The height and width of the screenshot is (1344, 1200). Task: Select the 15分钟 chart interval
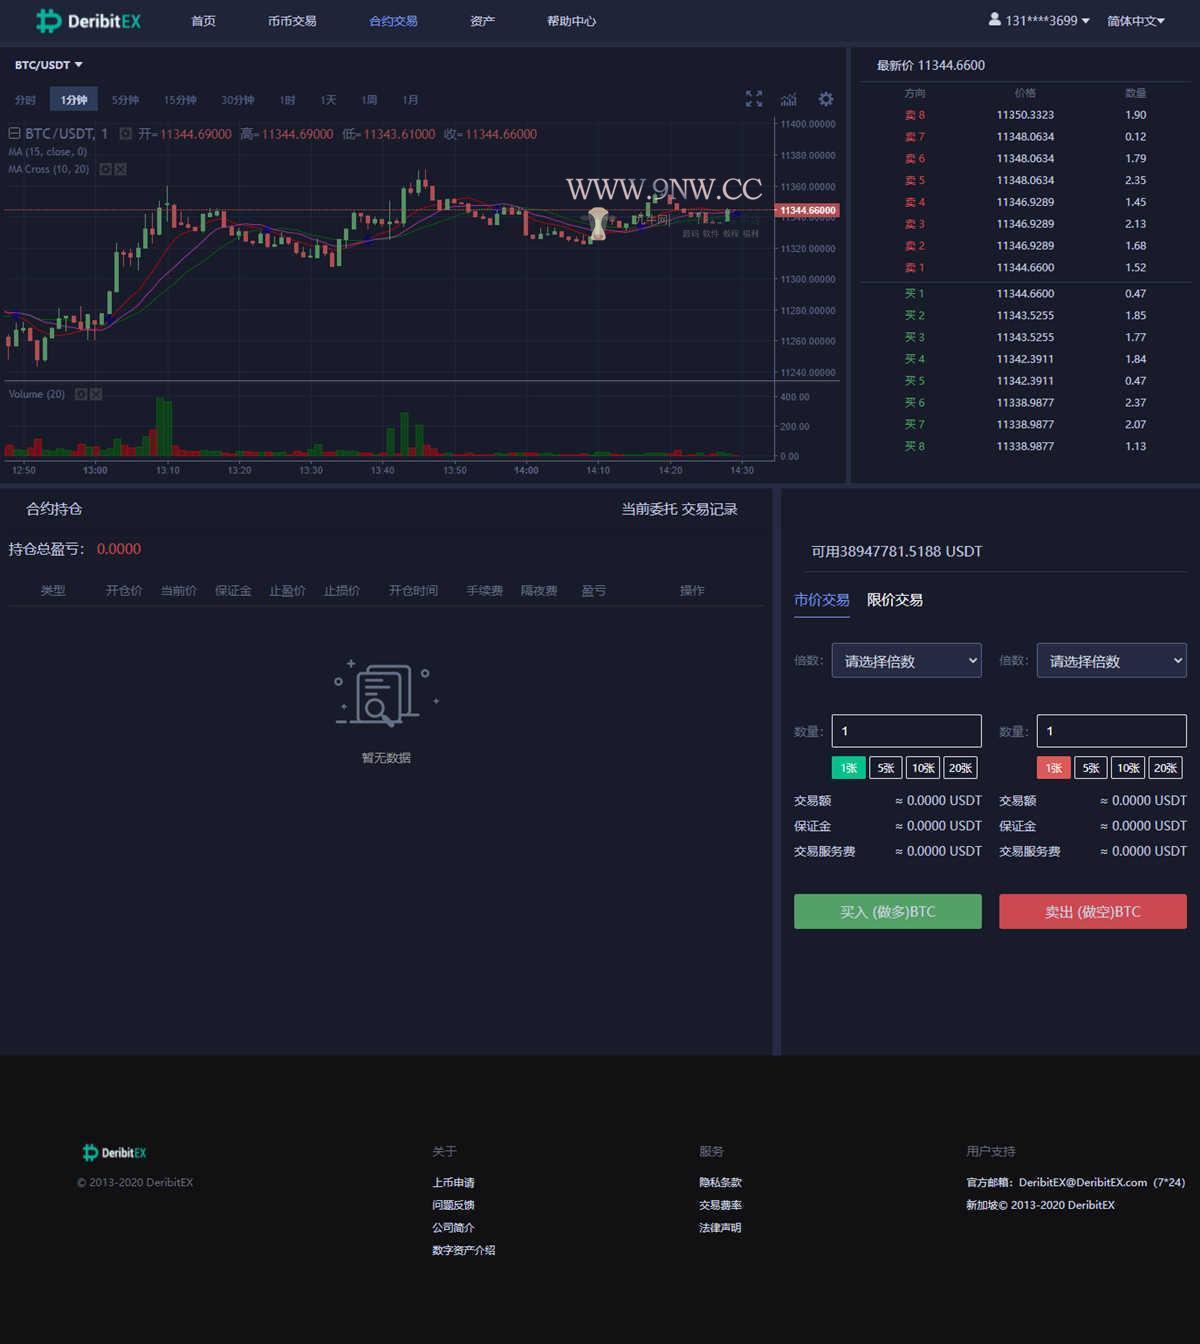pos(180,100)
